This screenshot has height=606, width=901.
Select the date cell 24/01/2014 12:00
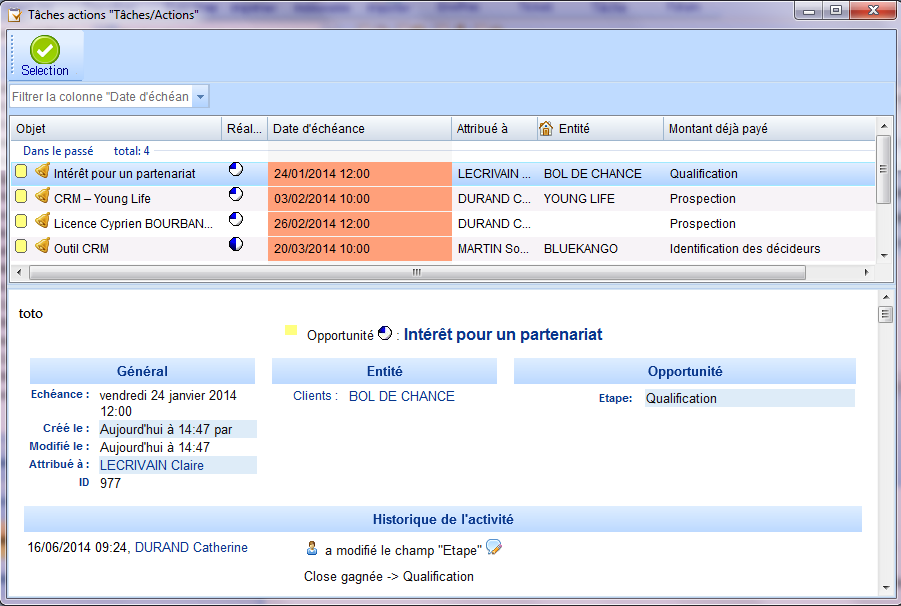coord(360,173)
